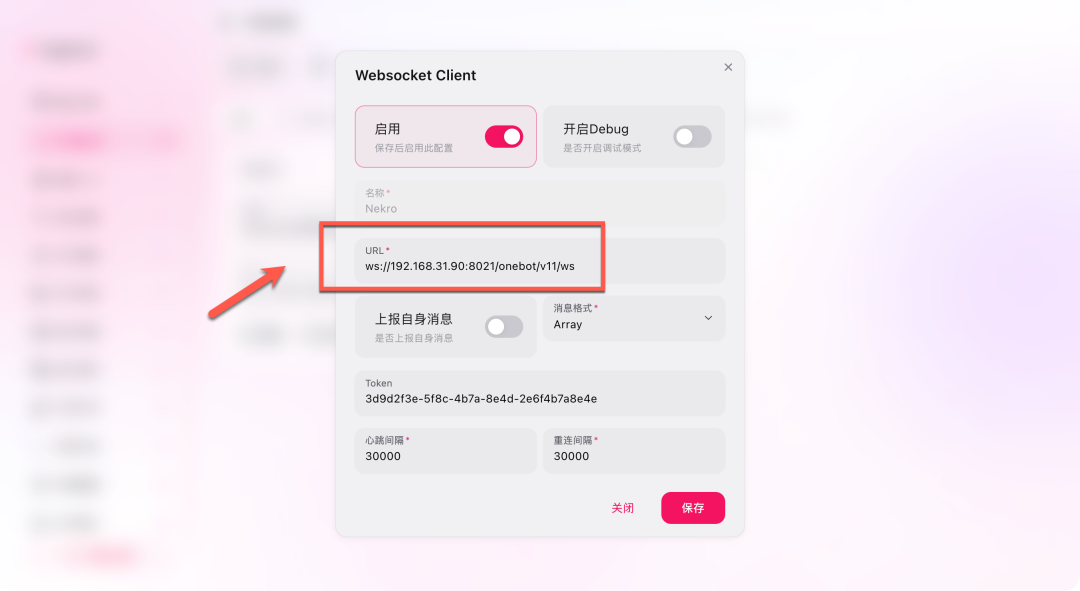Click the pink 保存 button
1080x591 pixels.
693,508
